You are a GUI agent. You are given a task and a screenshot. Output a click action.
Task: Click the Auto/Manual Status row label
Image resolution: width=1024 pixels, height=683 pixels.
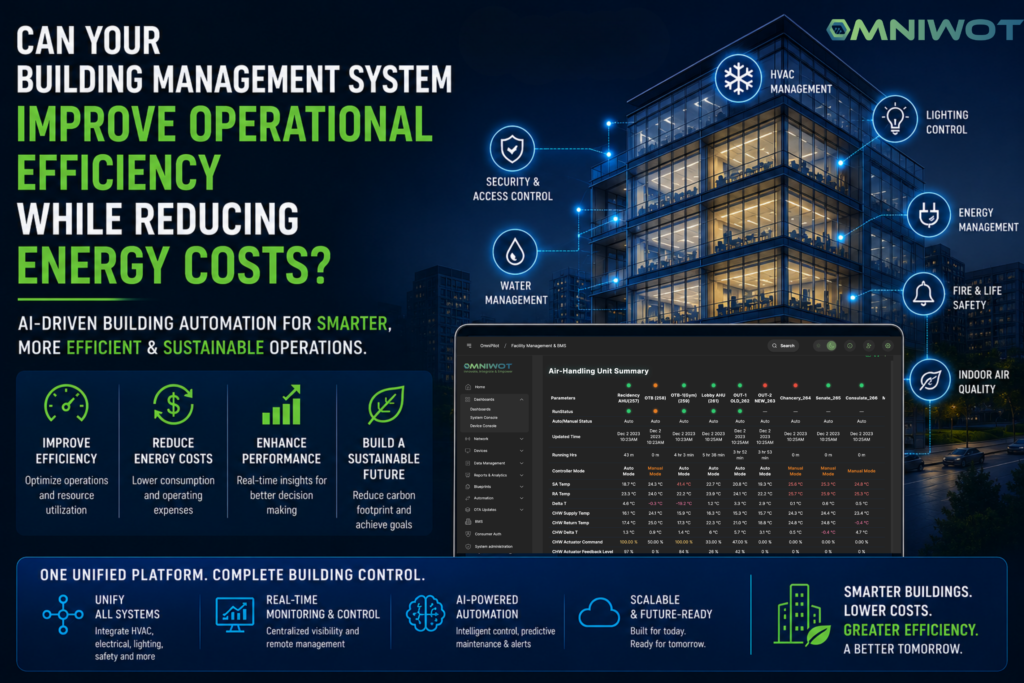point(572,421)
